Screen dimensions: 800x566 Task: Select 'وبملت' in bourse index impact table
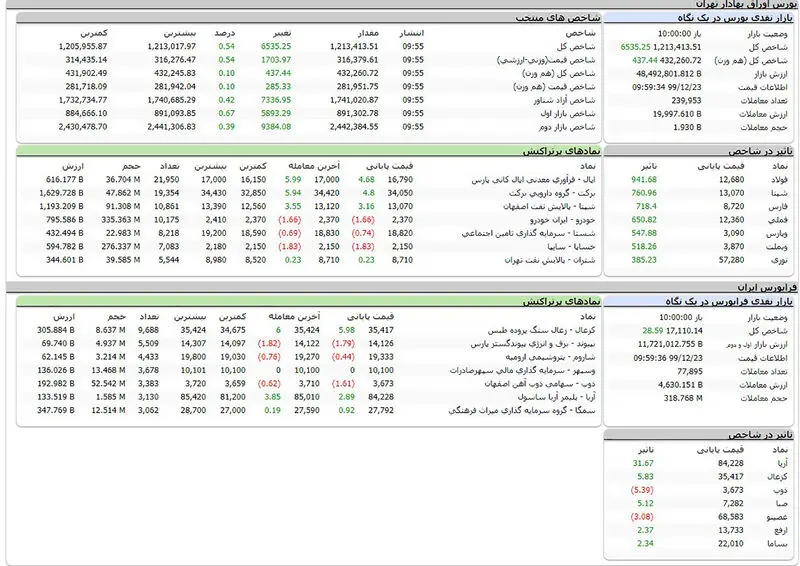point(777,247)
